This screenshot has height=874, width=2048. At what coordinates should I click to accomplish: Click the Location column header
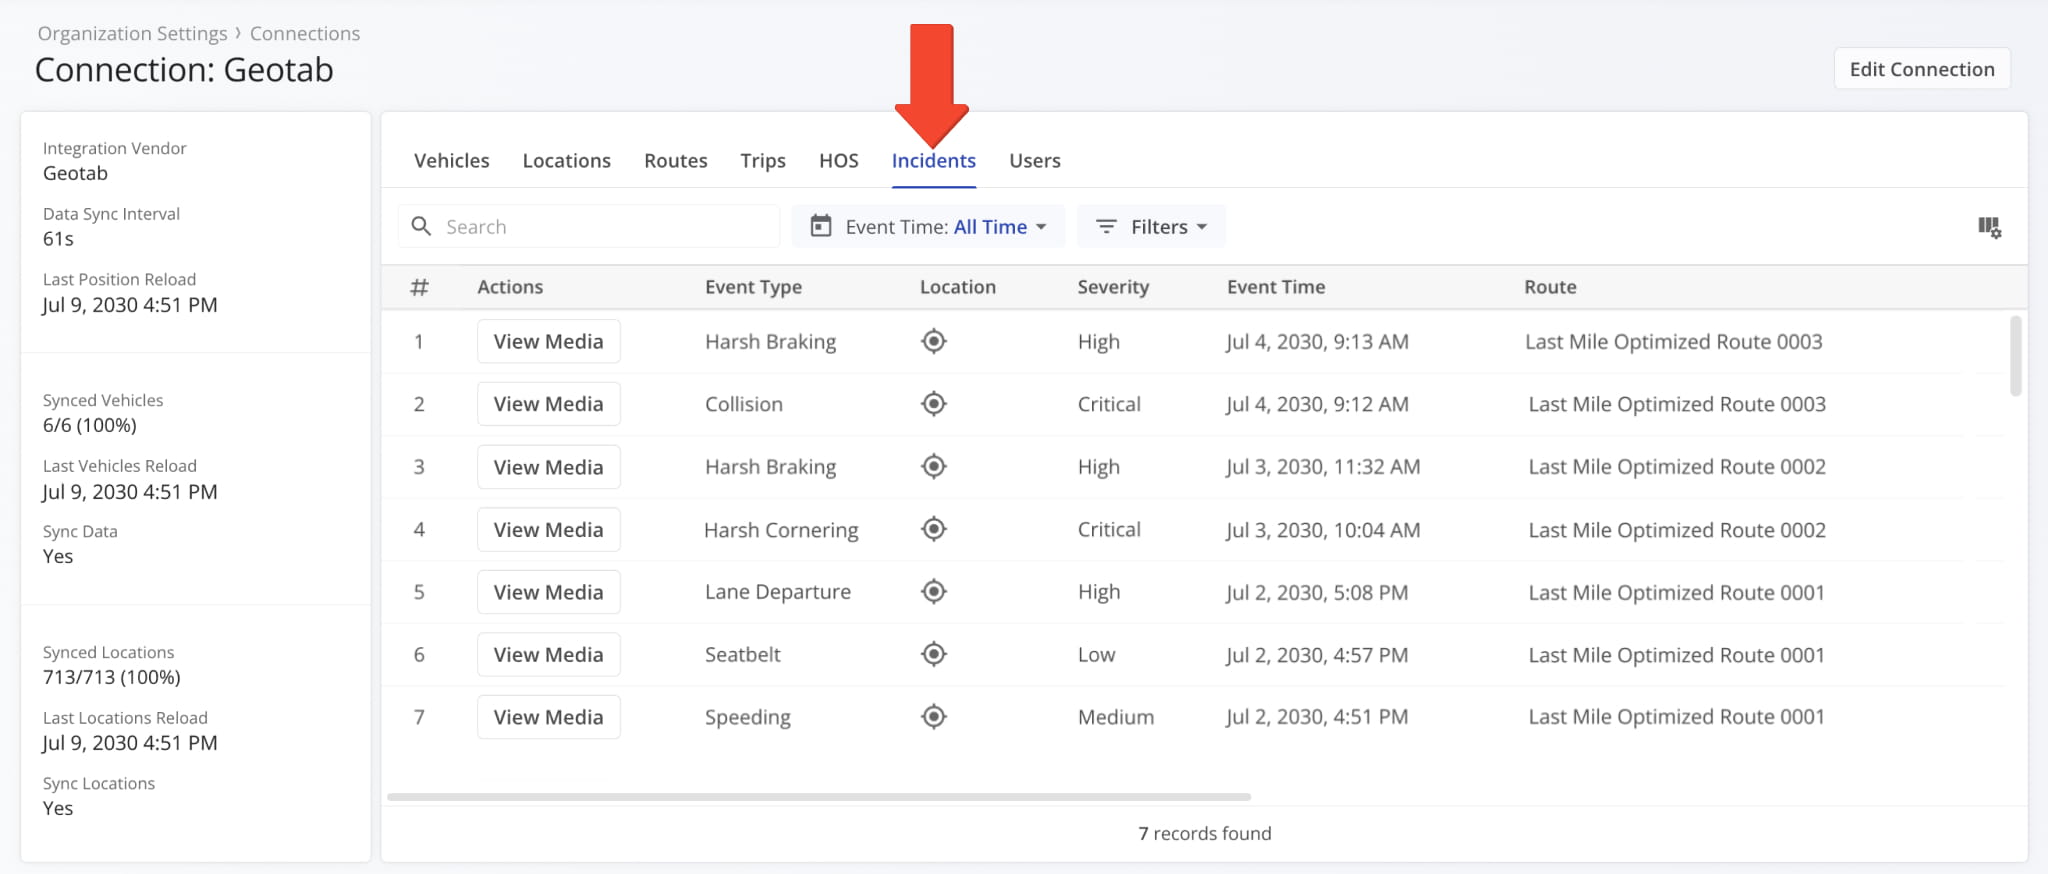(957, 287)
